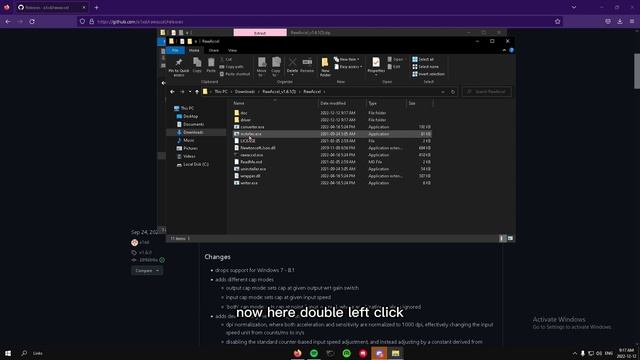Switch to the View ribbon tab

[232, 50]
